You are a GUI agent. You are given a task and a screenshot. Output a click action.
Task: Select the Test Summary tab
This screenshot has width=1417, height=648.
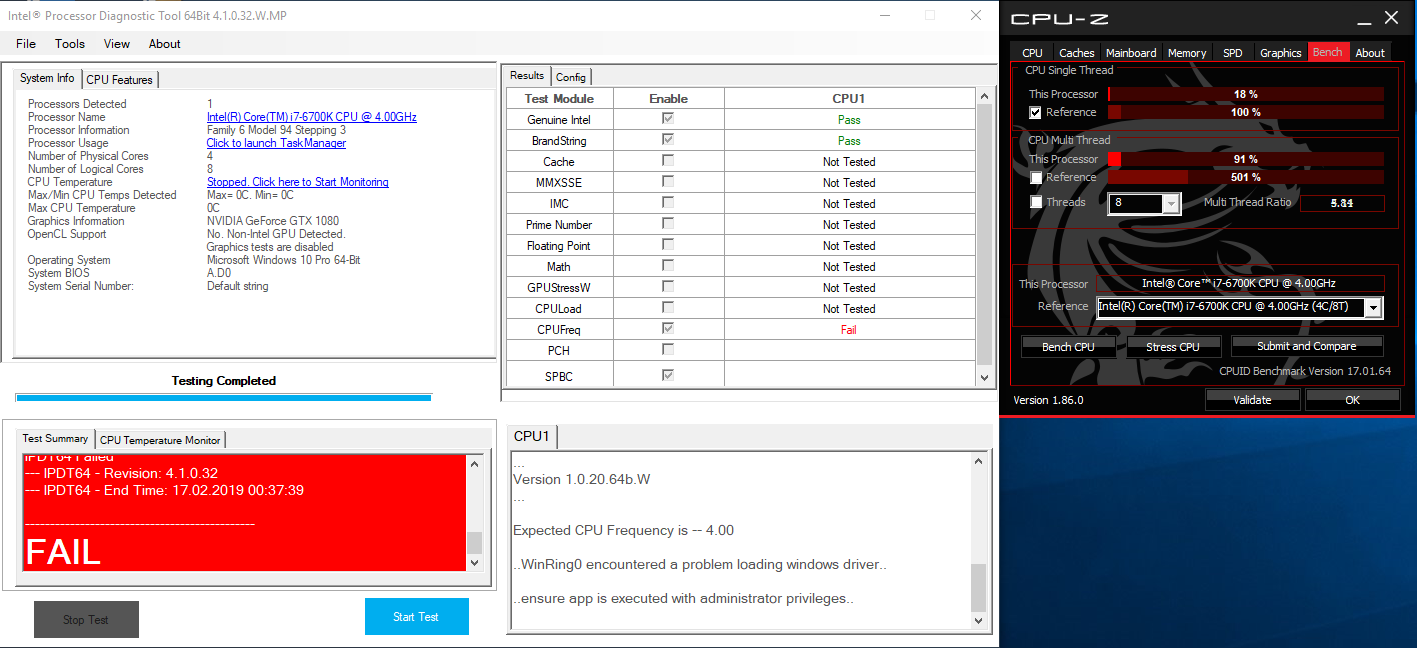(56, 439)
